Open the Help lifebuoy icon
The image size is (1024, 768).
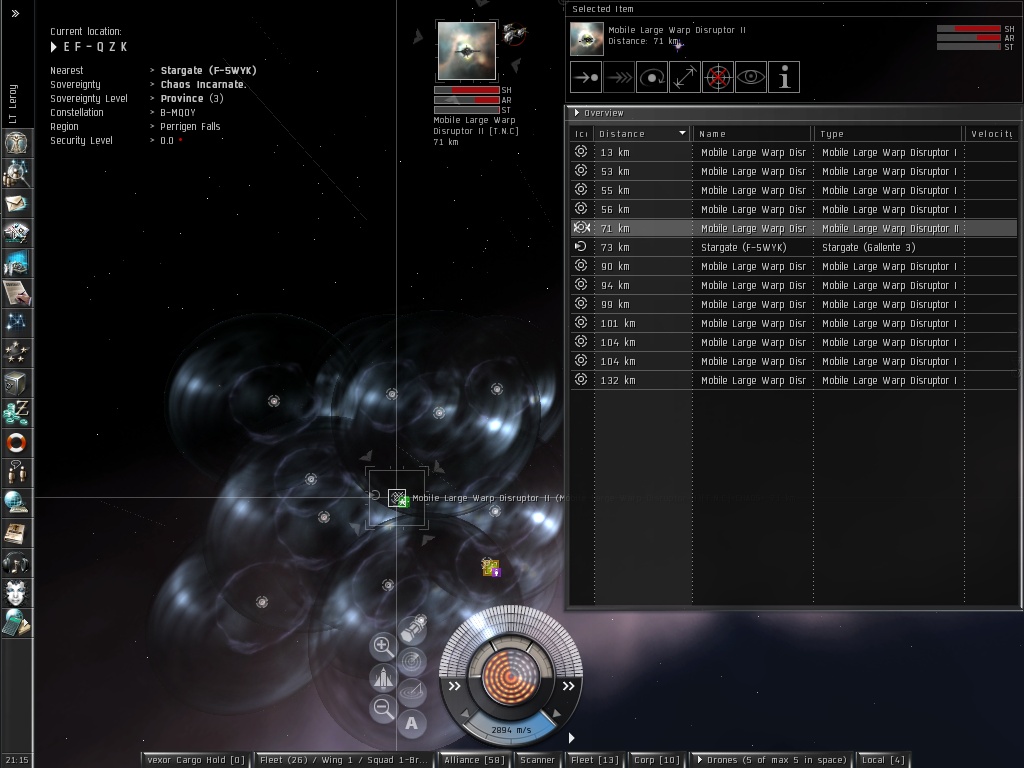coord(16,443)
